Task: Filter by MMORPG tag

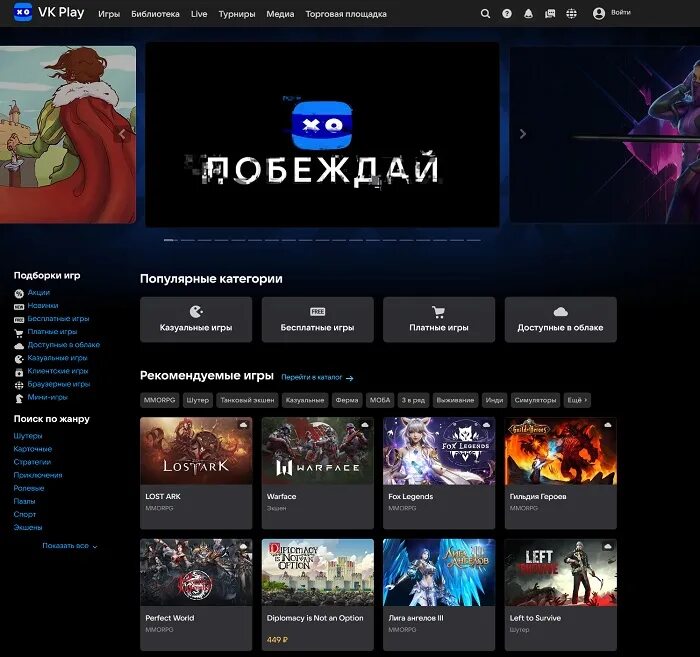Action: [x=159, y=400]
